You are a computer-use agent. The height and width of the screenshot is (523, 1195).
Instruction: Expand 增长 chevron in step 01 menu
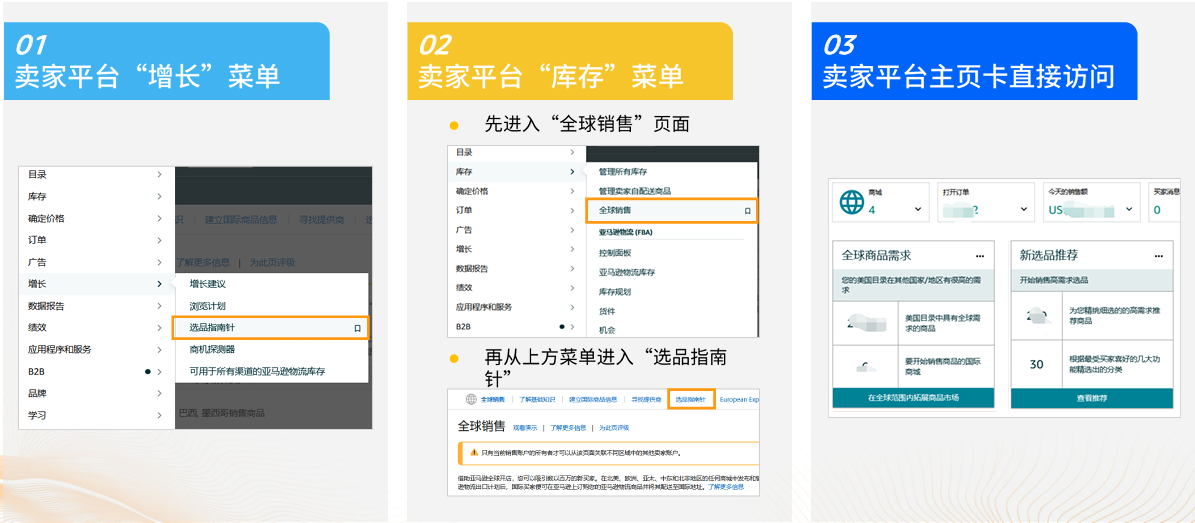(159, 284)
